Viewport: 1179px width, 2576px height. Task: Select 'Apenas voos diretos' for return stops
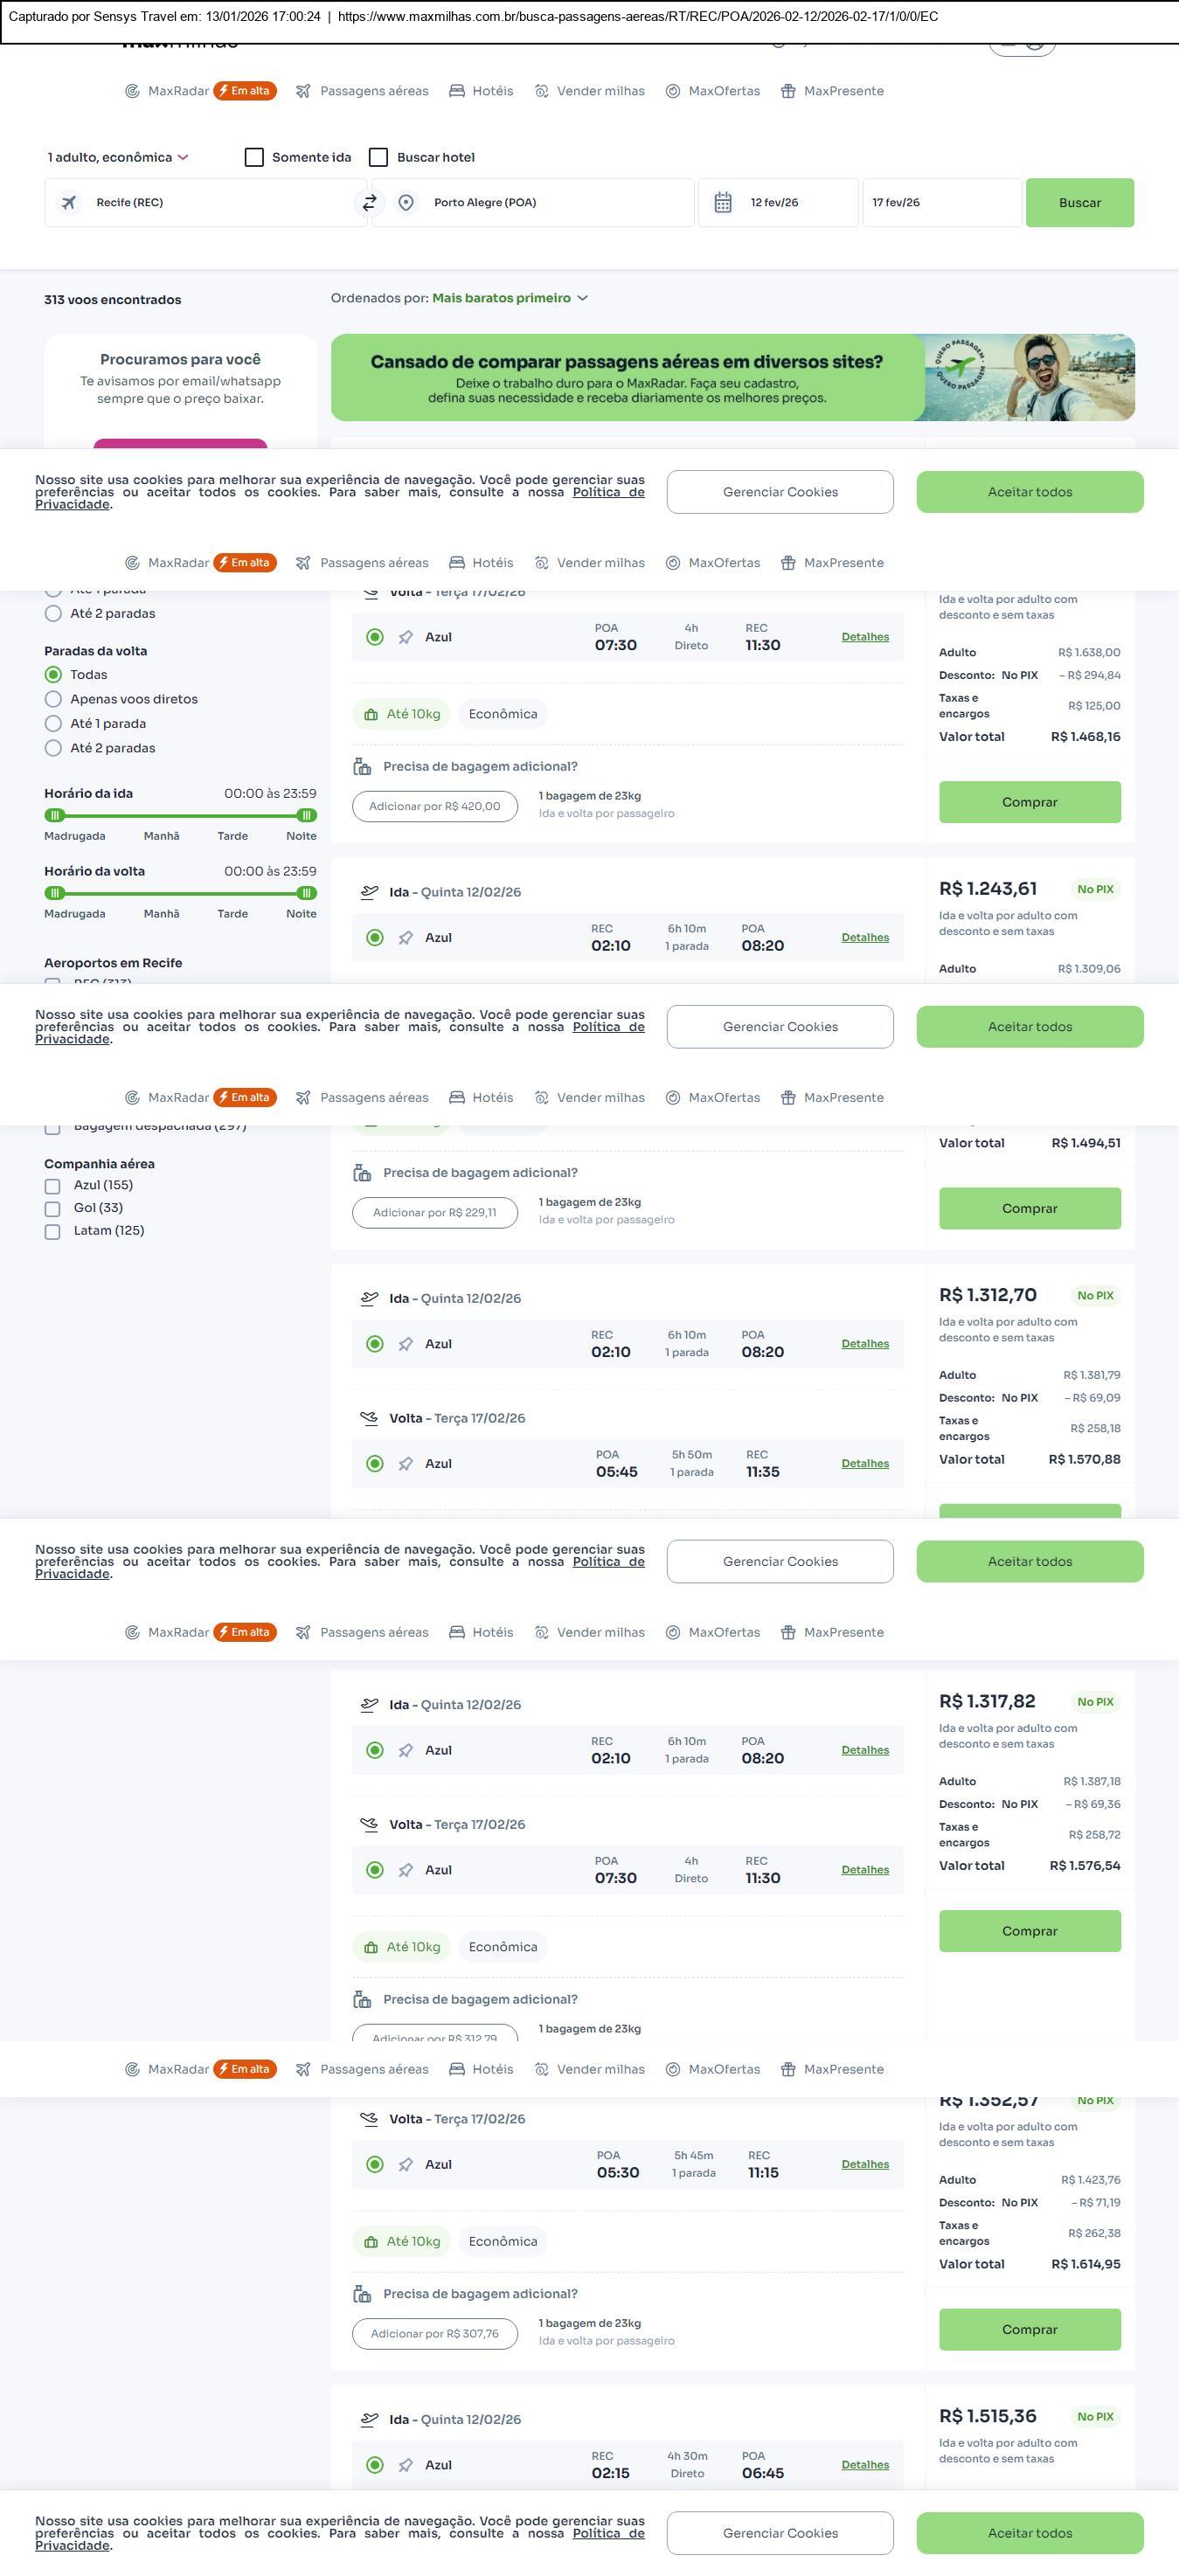tap(54, 699)
